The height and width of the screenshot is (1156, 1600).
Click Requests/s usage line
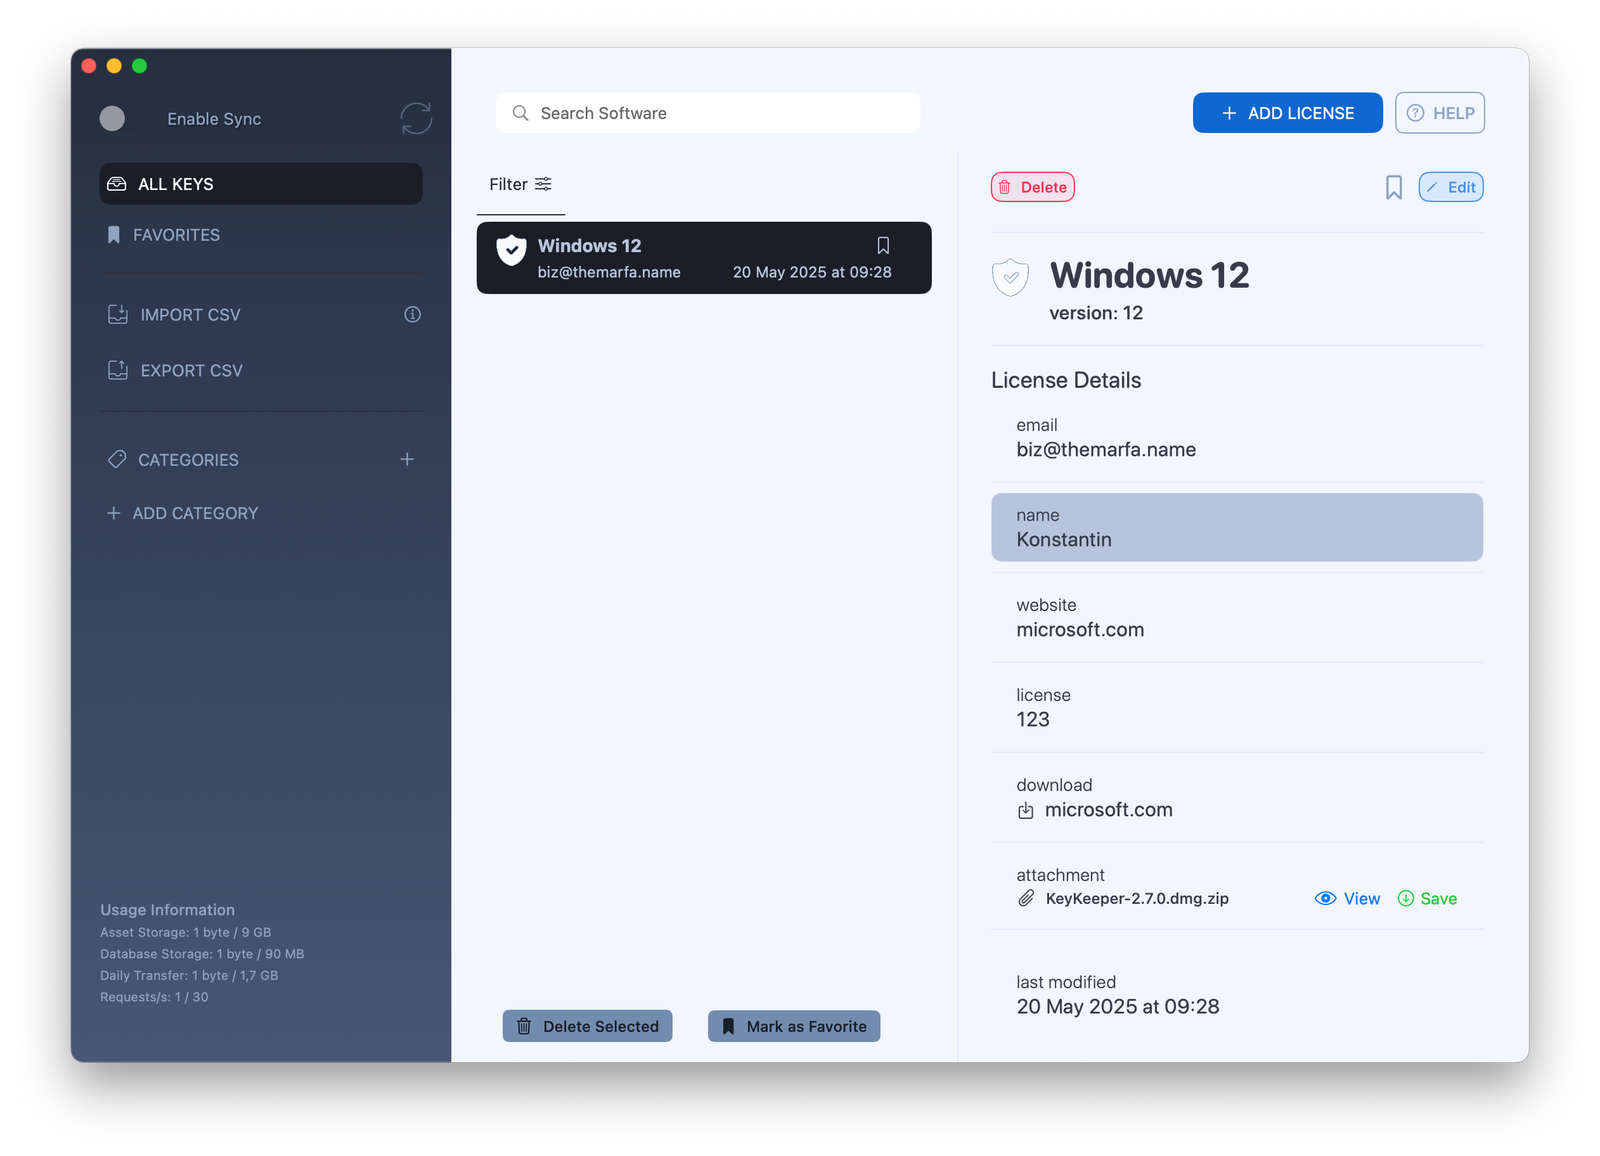click(154, 997)
